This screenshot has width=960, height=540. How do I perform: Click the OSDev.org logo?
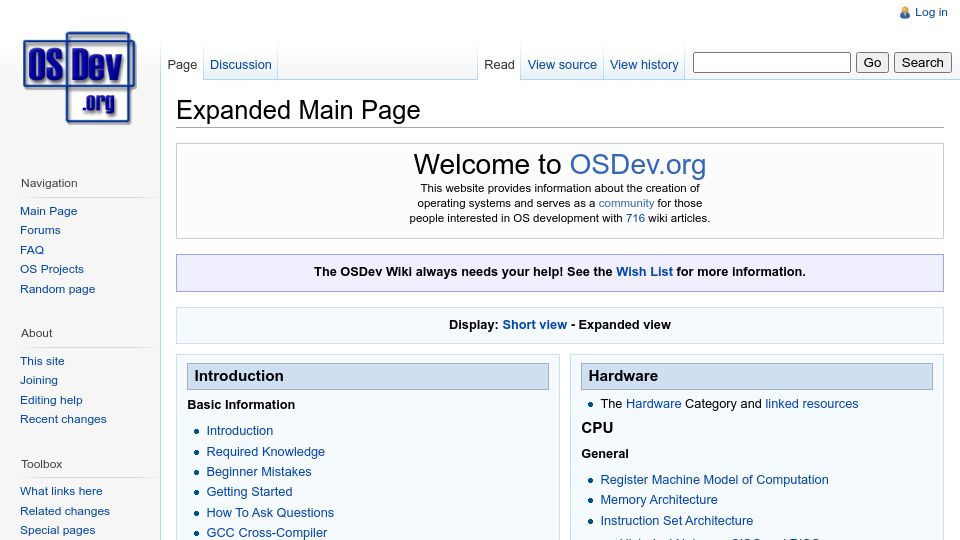[x=80, y=77]
